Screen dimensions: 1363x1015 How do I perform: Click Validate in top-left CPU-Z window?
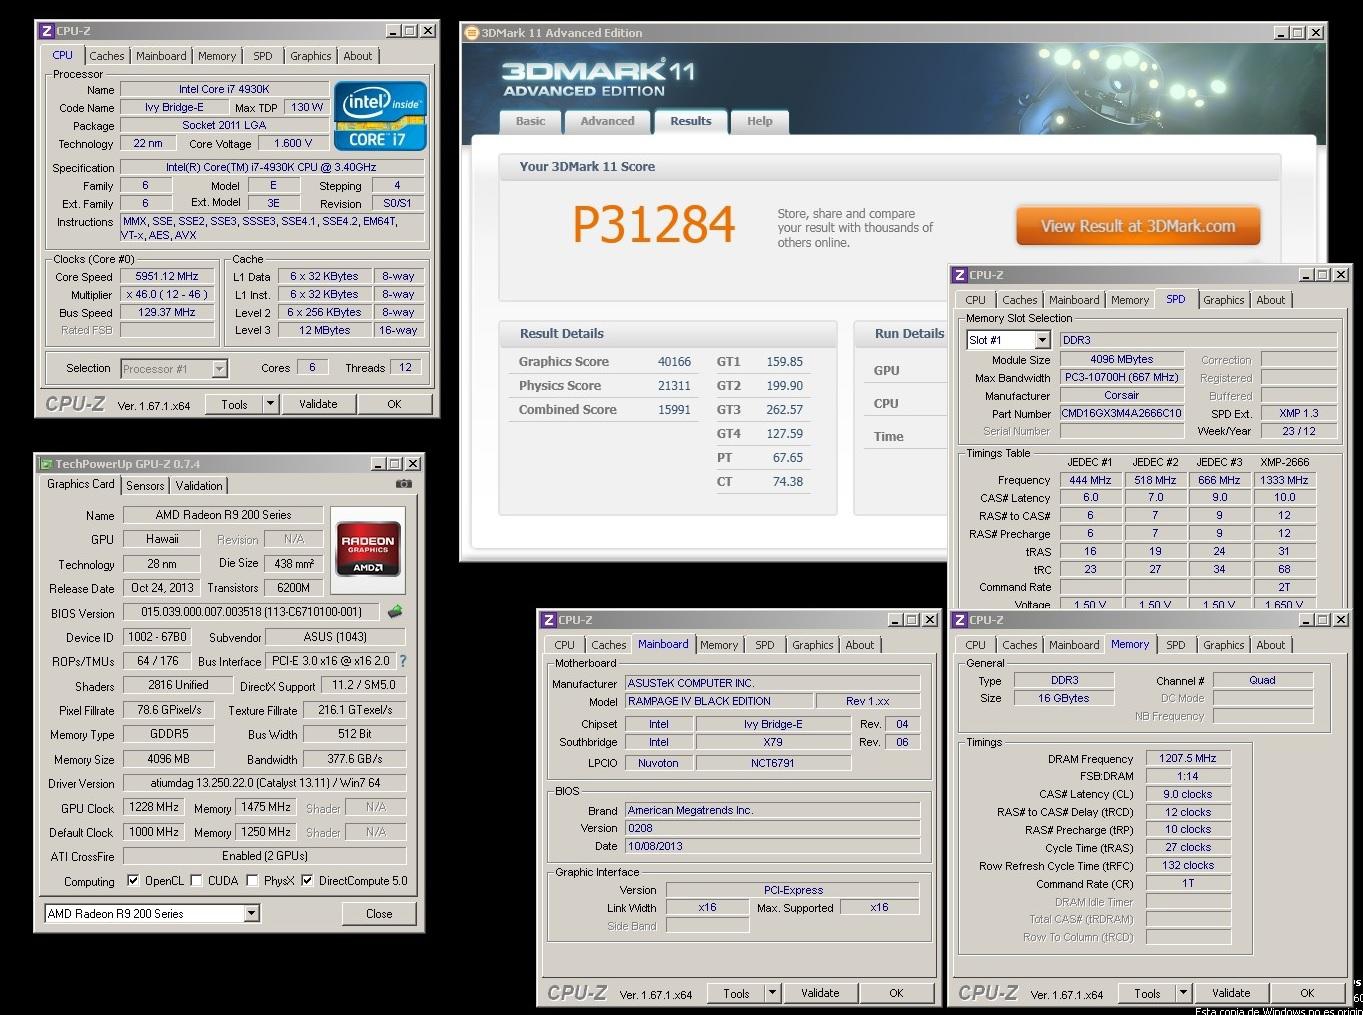pyautogui.click(x=318, y=404)
